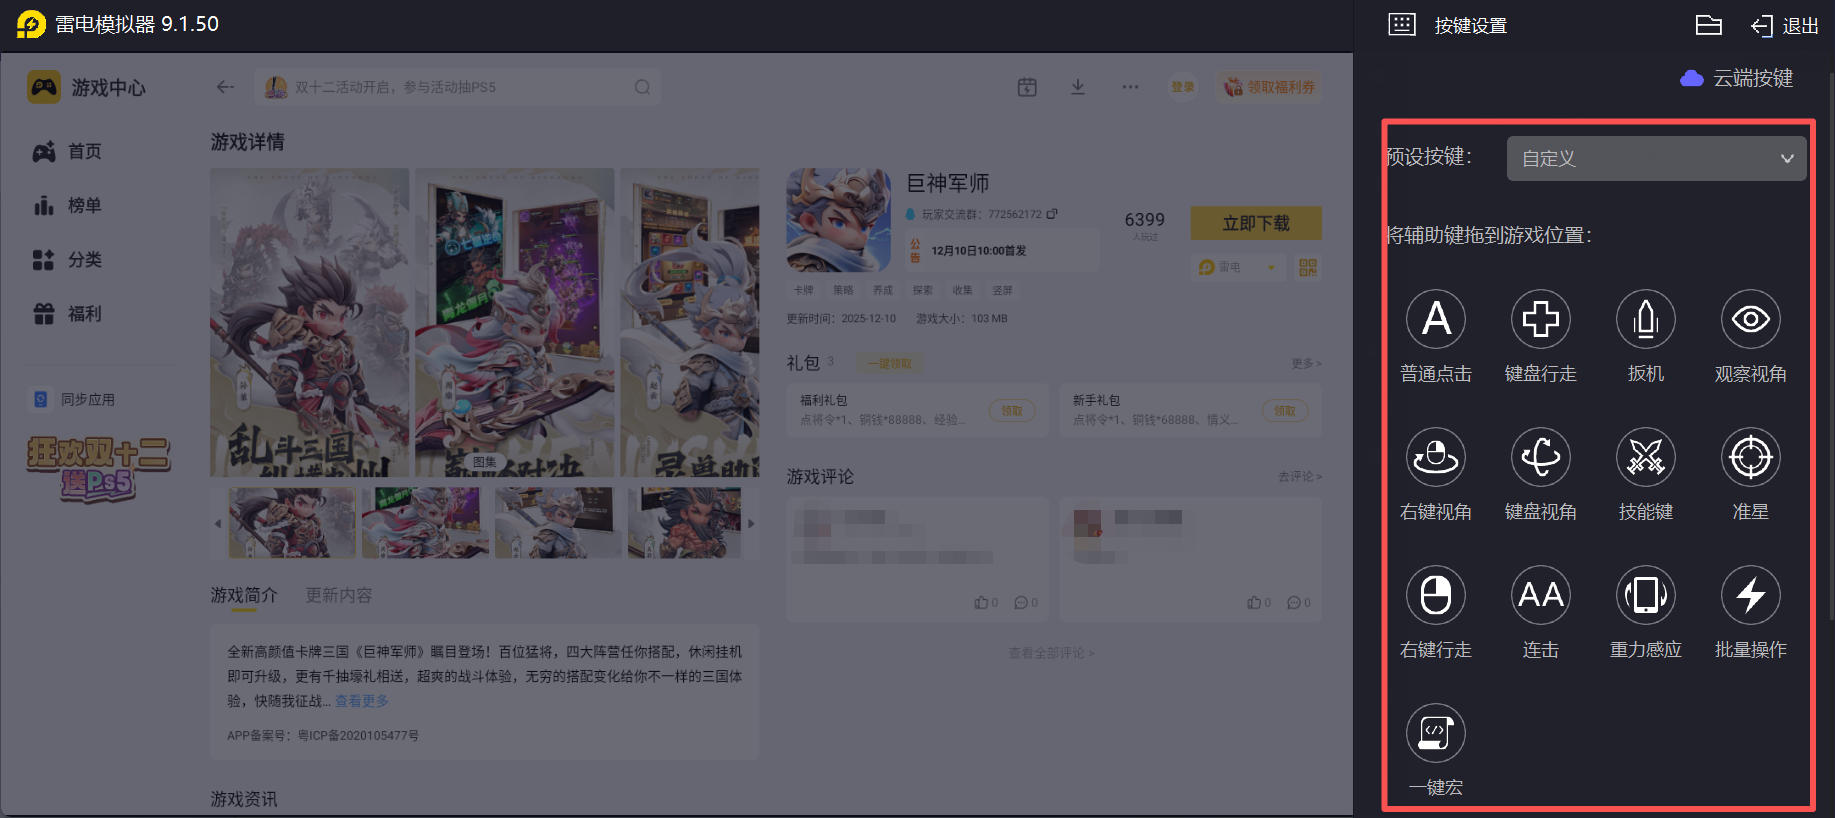Image resolution: width=1835 pixels, height=818 pixels.
Task: Open the 乱斗三国 large screenshot
Action: click(310, 322)
